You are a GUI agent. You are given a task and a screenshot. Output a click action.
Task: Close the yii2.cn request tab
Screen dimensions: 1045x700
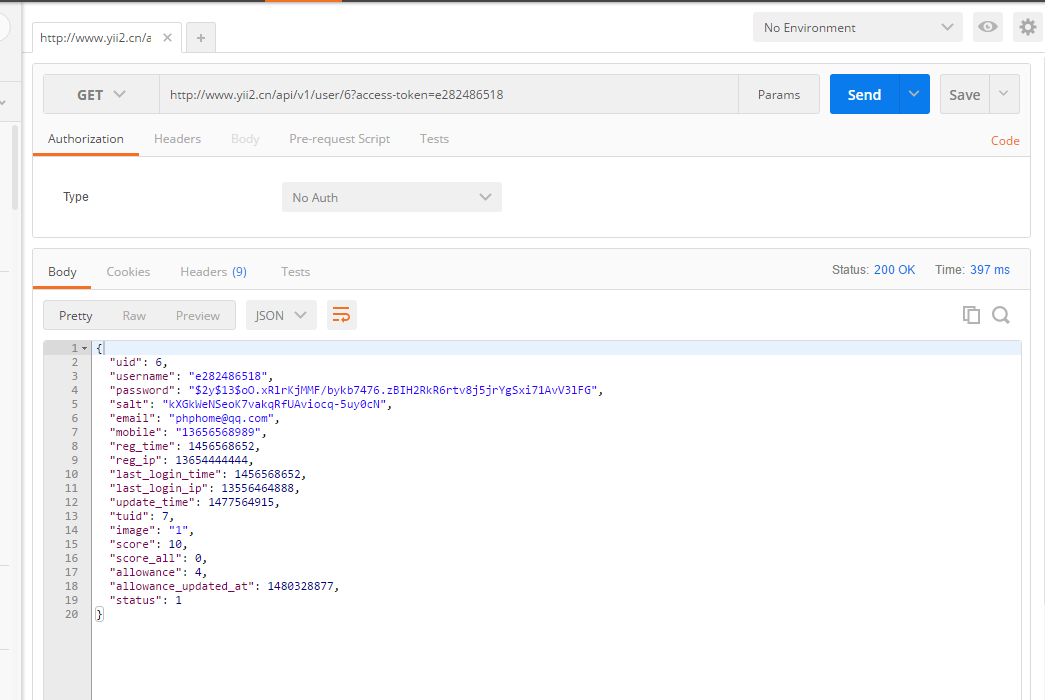[167, 38]
